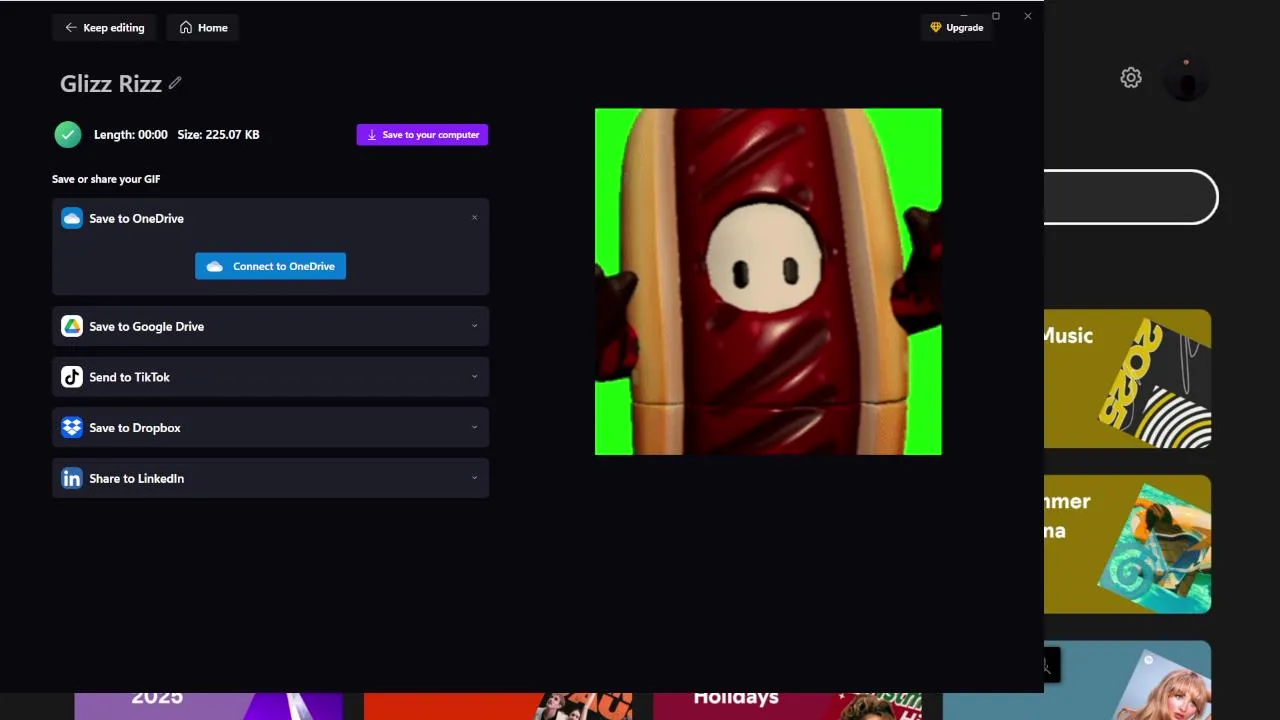The height and width of the screenshot is (720, 1280).
Task: Click Connect to OneDrive button
Action: [270, 266]
